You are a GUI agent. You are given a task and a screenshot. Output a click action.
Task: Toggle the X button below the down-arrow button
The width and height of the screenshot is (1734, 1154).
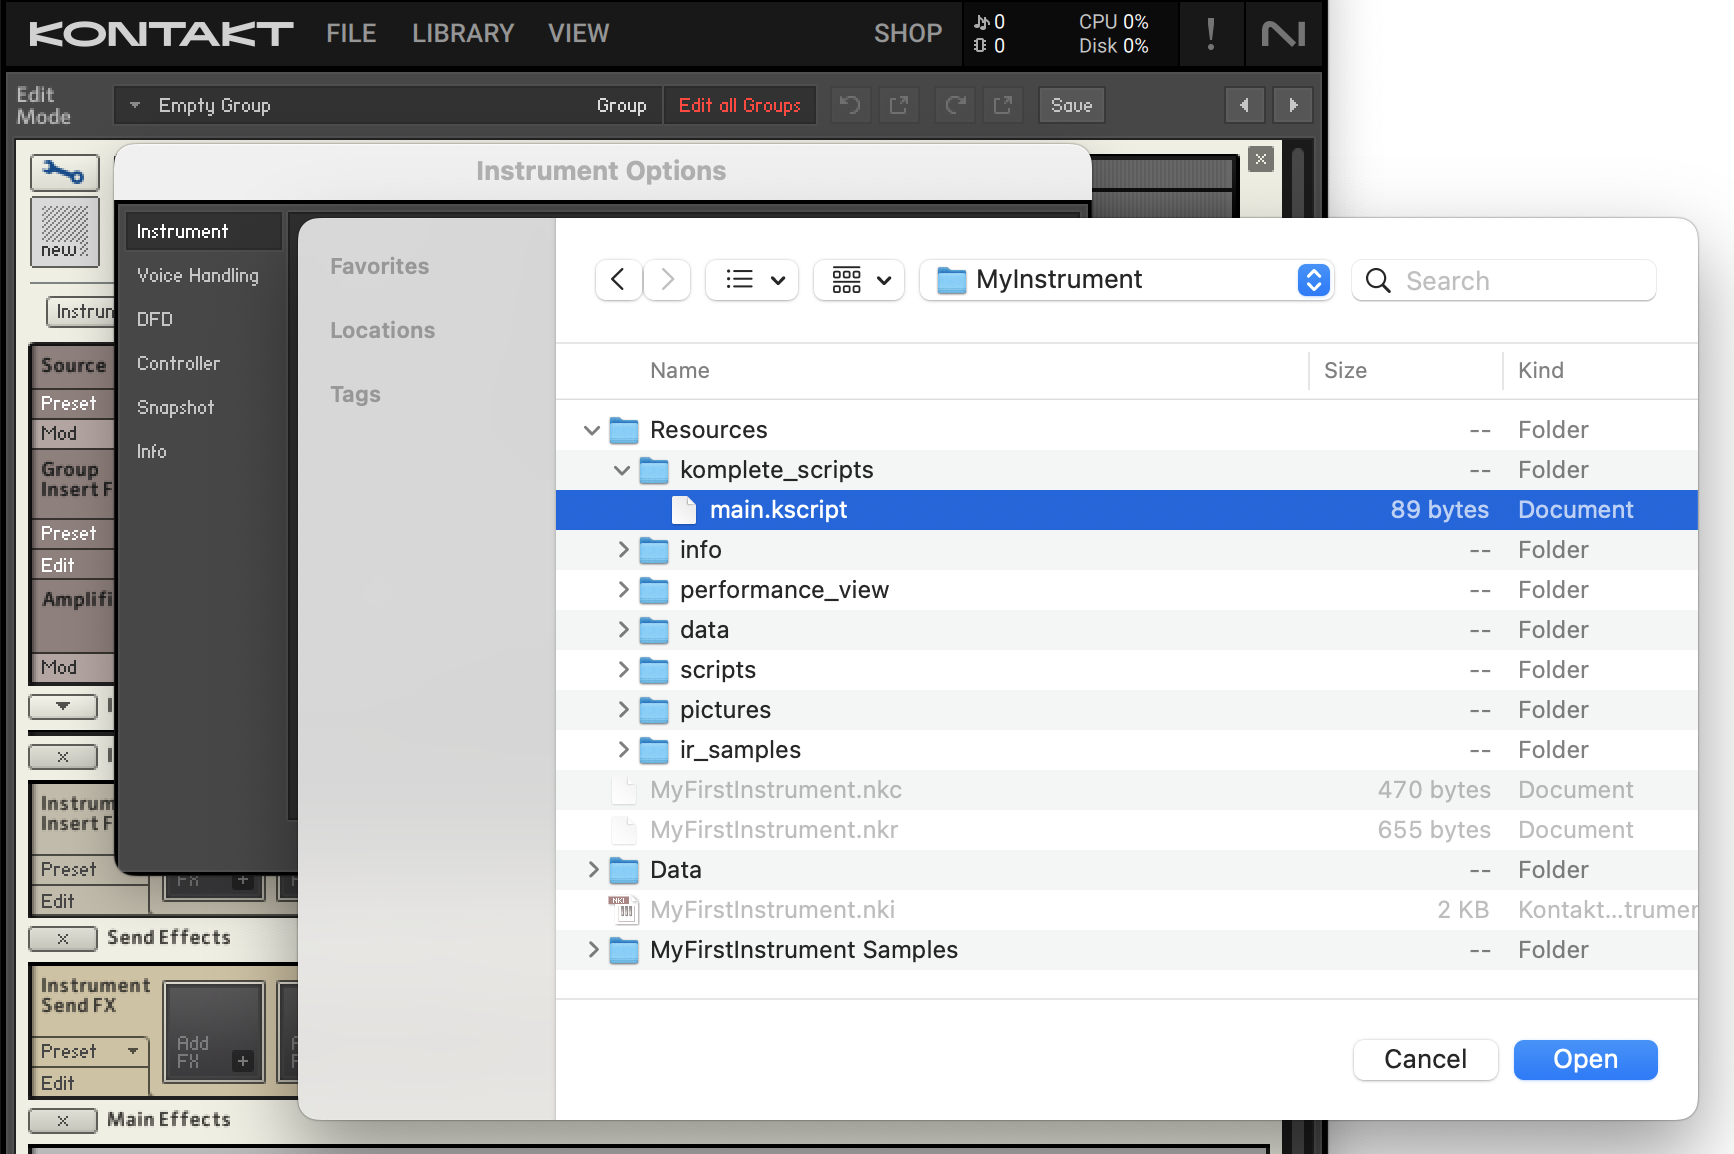(x=63, y=756)
